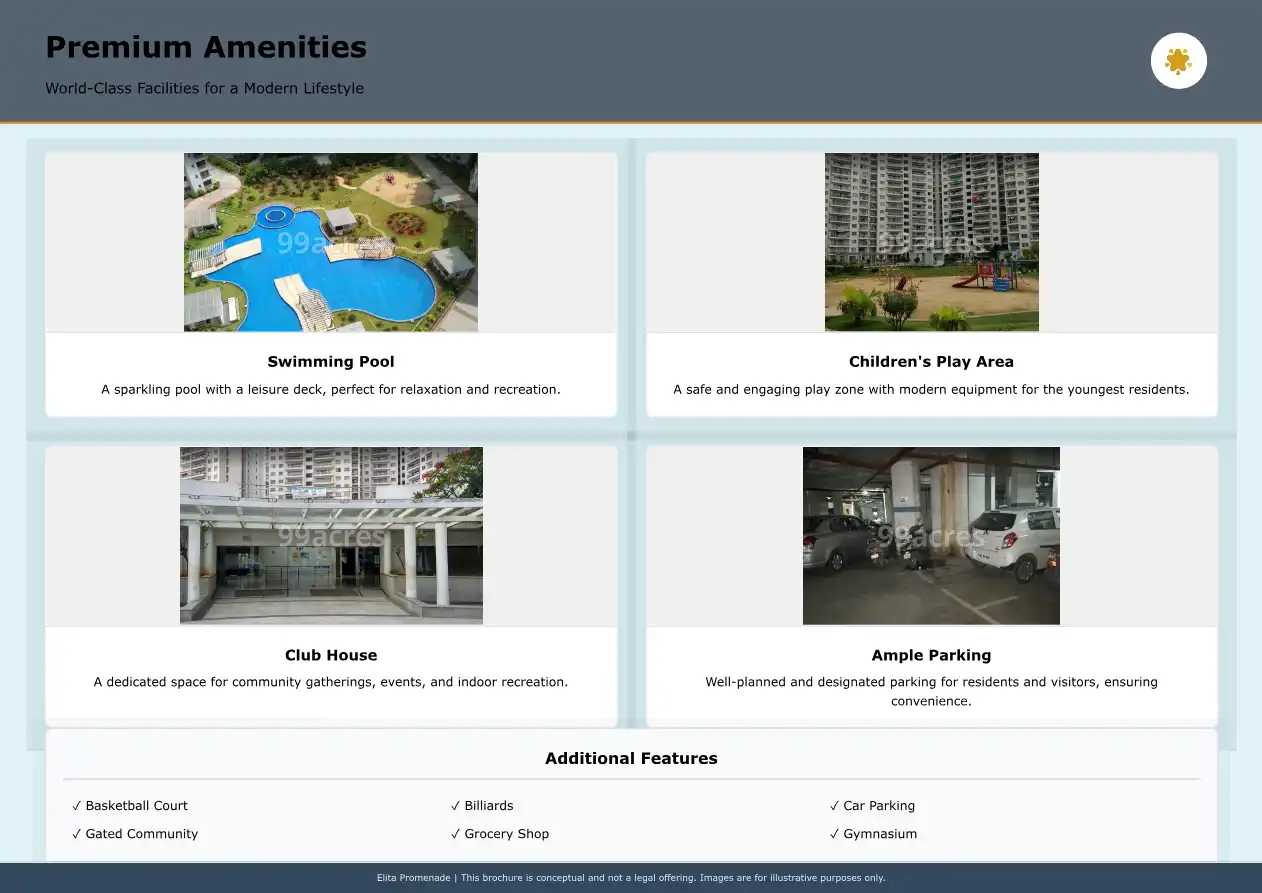Click the Club House heading
Screen dimensions: 1262x893
coord(330,656)
